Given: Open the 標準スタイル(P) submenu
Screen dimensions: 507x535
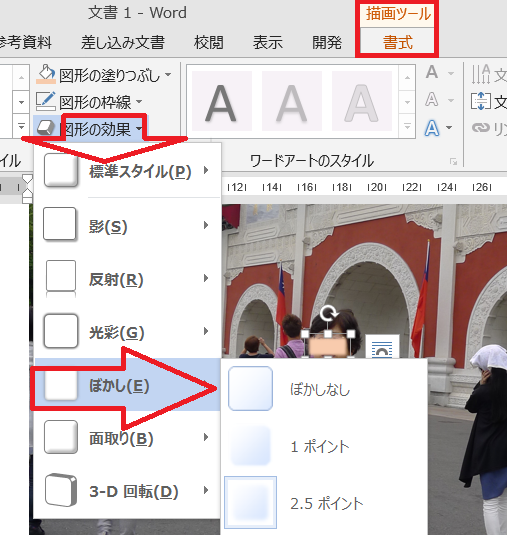Looking at the screenshot, I should point(128,171).
